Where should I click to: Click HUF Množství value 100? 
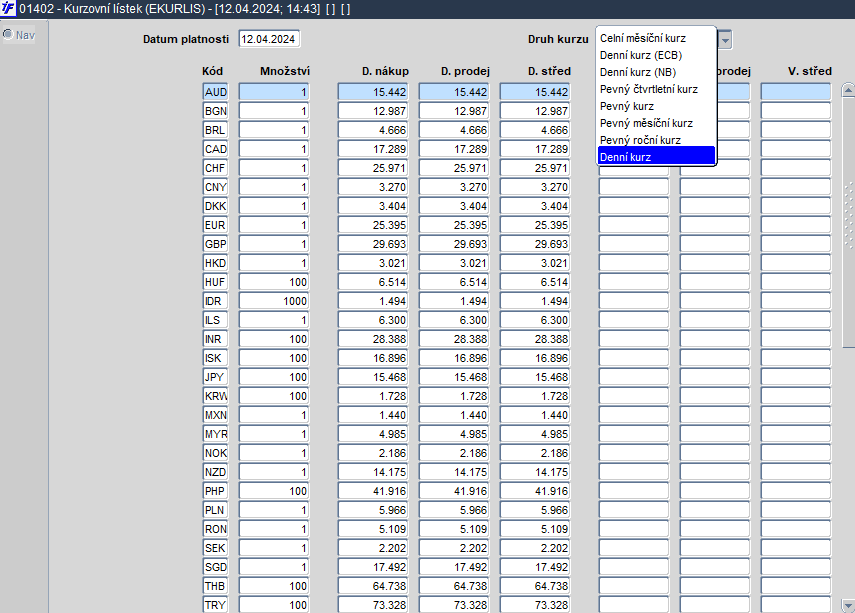[x=274, y=282]
